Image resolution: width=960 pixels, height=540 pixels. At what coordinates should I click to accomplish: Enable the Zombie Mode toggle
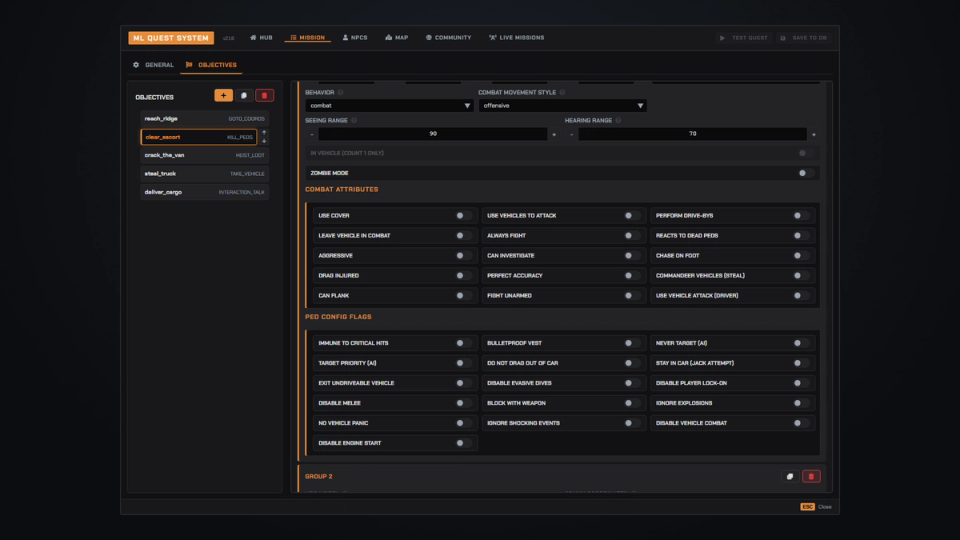tap(806, 173)
